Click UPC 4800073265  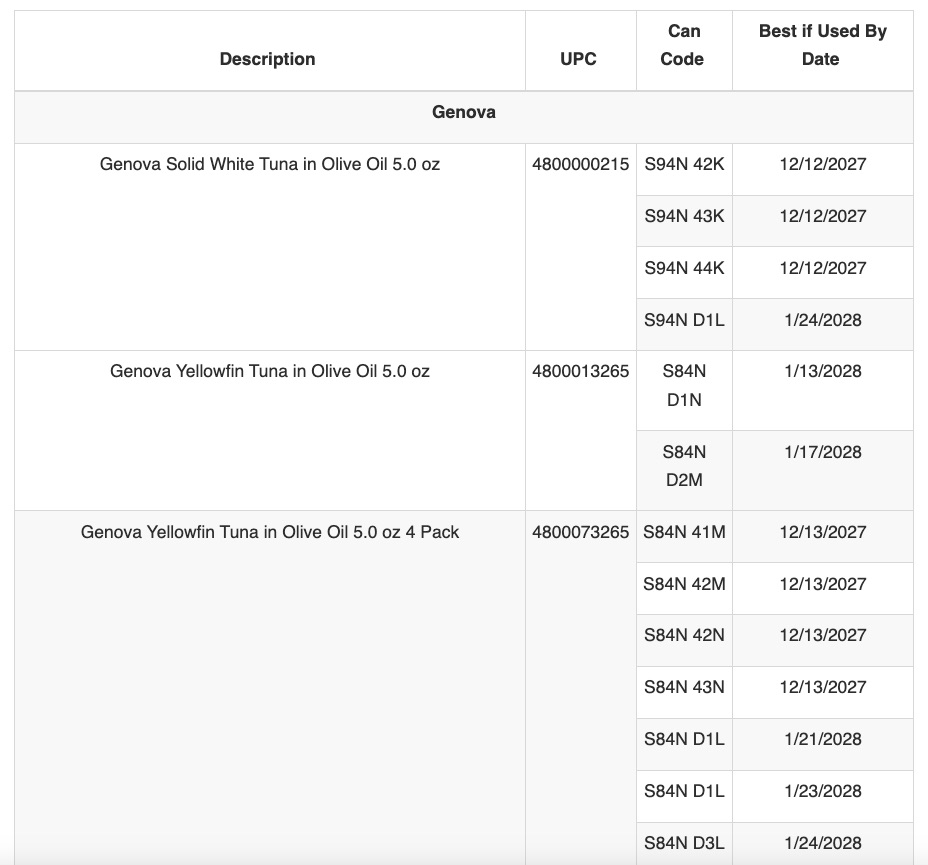coord(580,532)
